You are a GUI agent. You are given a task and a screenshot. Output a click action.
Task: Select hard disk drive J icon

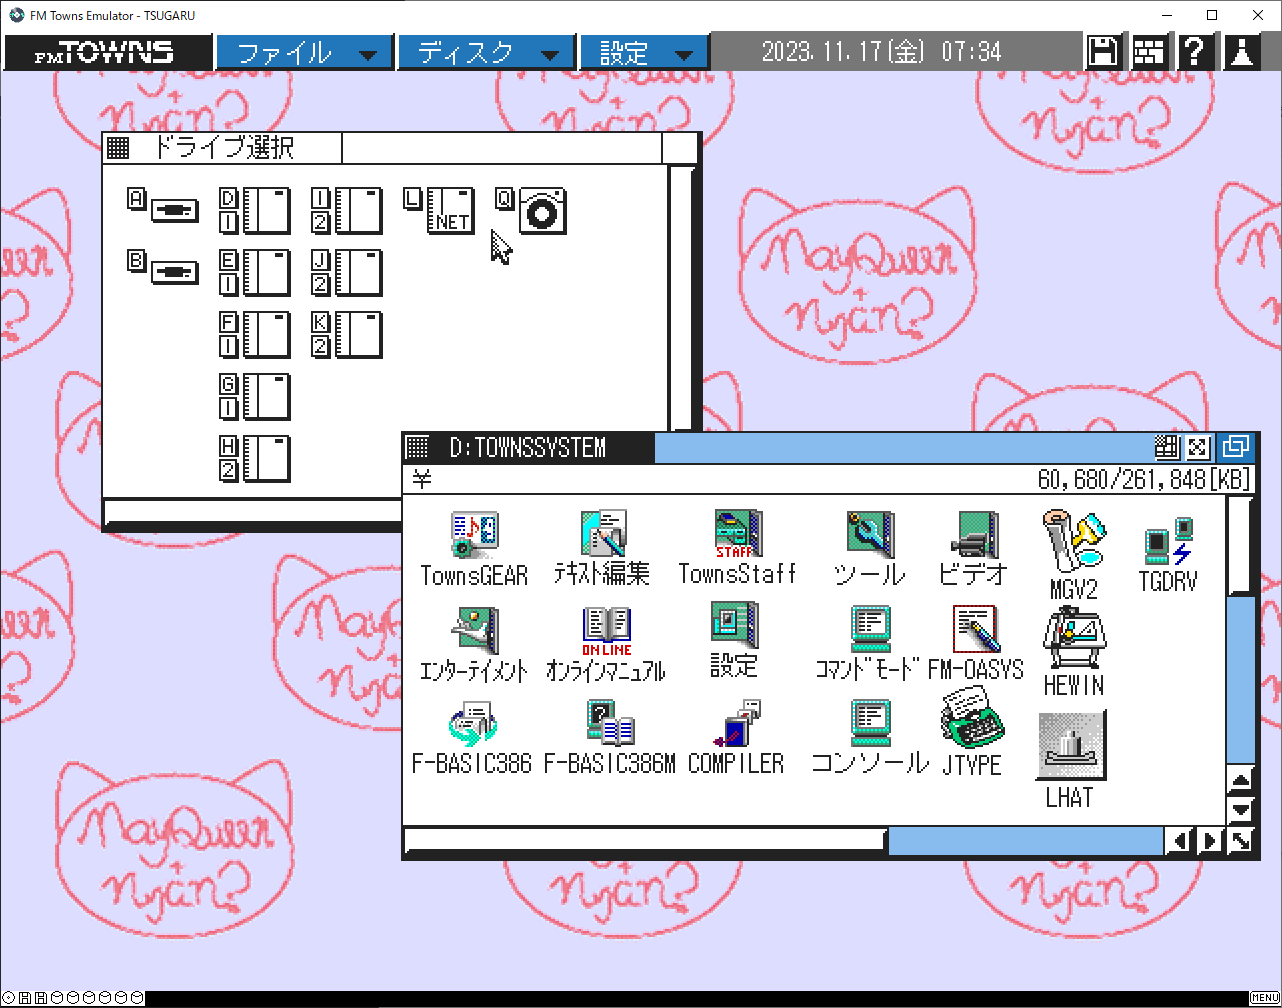(347, 273)
